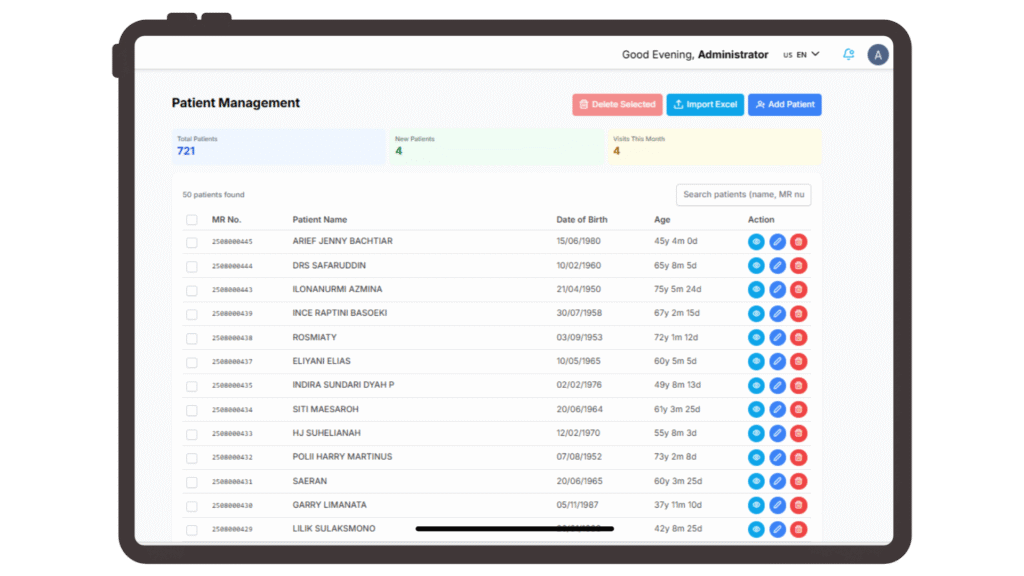The image size is (1024, 576).
Task: Edit the GARRY LIMANATA patient record
Action: pos(777,505)
